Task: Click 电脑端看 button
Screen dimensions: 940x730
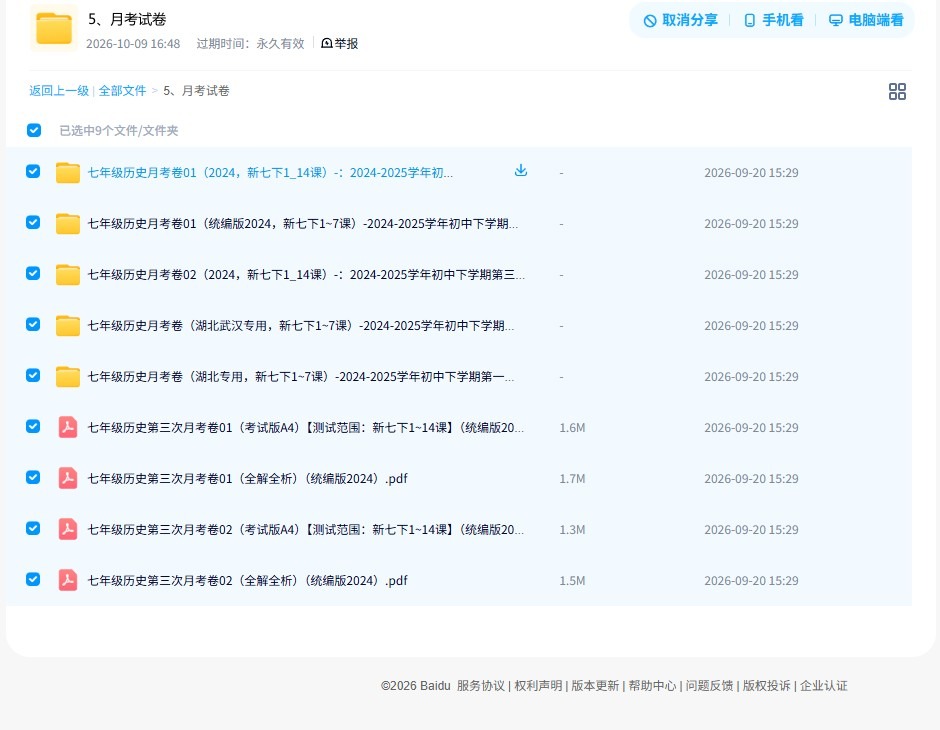Action: [866, 20]
